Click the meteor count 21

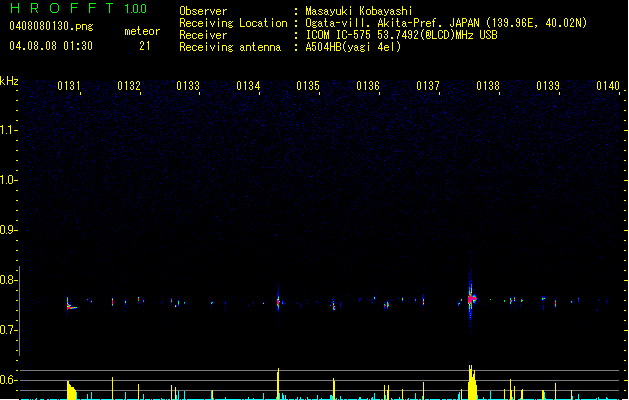145,46
